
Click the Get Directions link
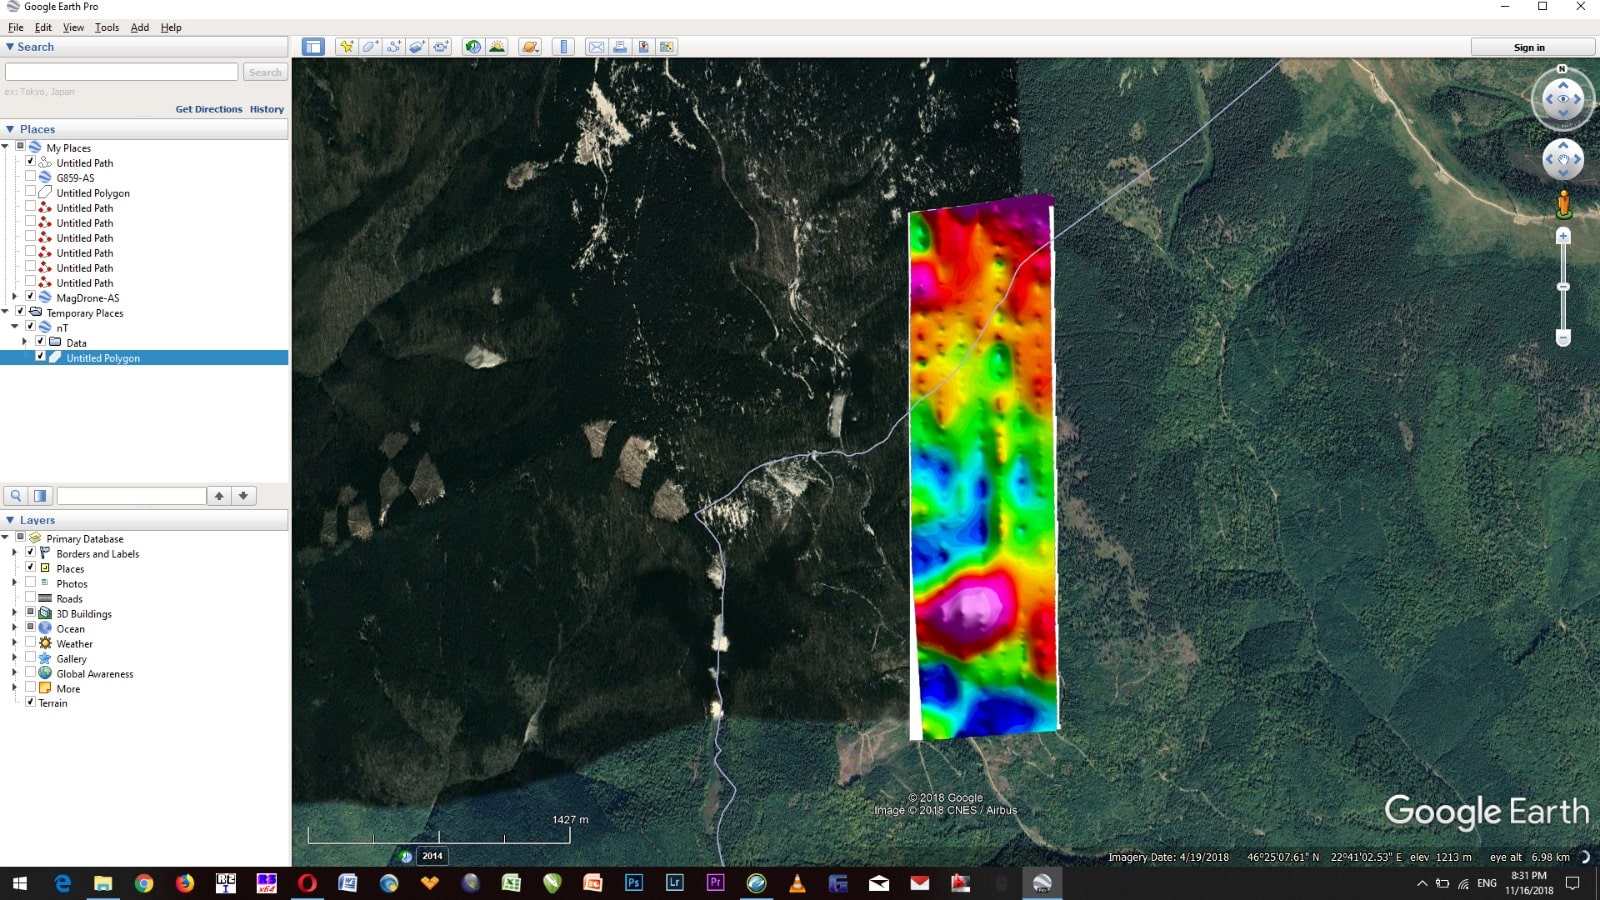point(208,109)
